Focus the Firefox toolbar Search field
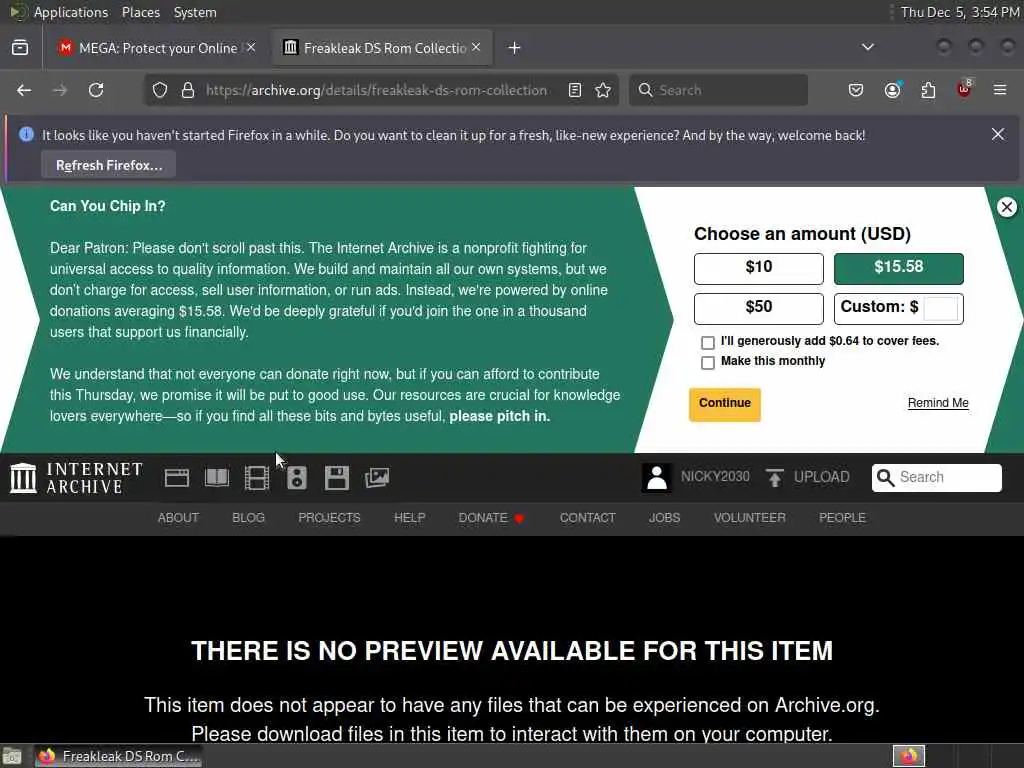 (x=718, y=90)
